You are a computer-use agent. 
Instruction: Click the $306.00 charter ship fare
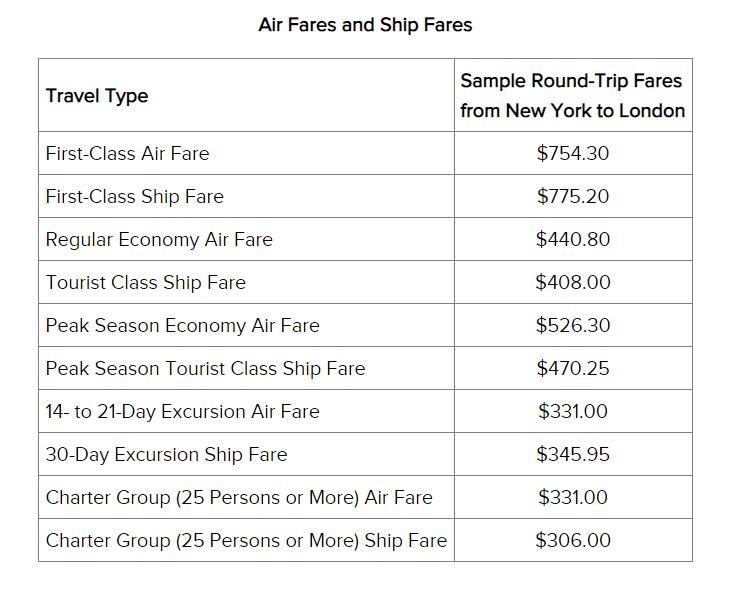pos(573,540)
